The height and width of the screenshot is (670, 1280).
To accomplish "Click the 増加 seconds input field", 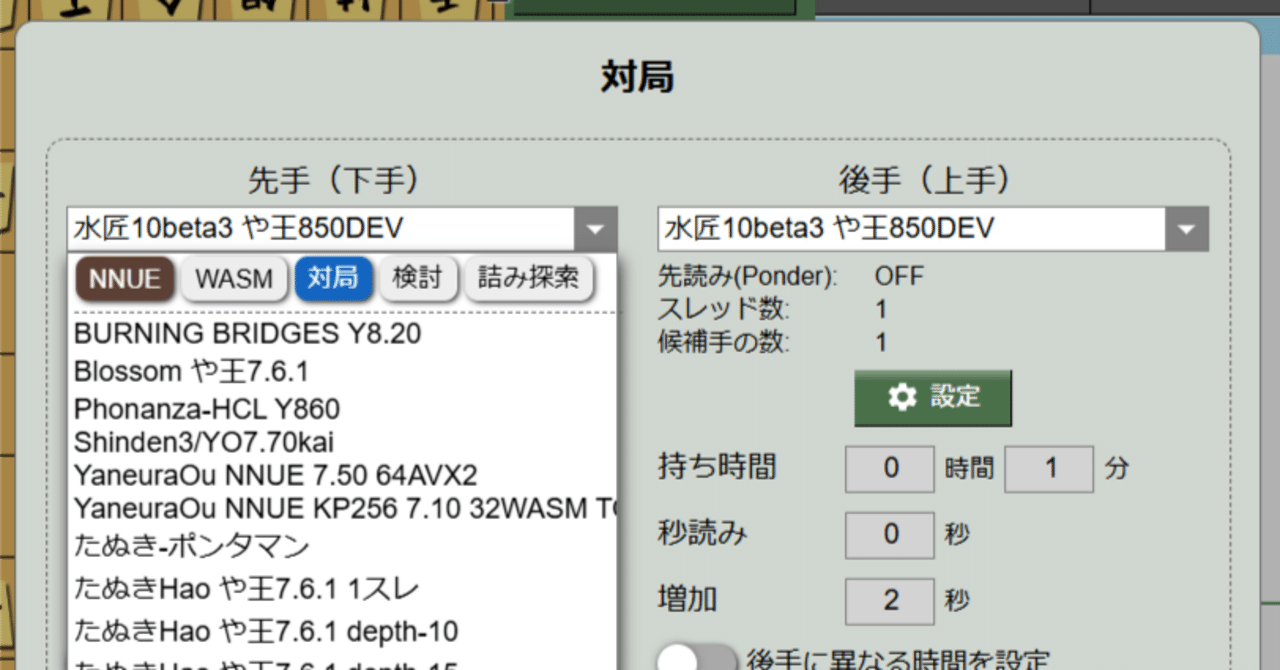I will 889,601.
